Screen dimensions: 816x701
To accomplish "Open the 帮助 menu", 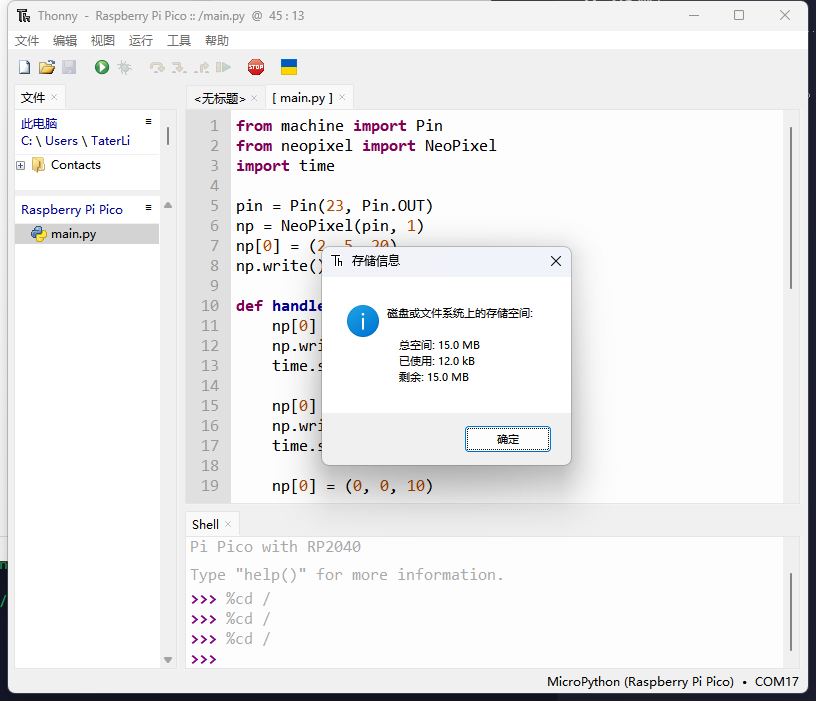I will [216, 41].
